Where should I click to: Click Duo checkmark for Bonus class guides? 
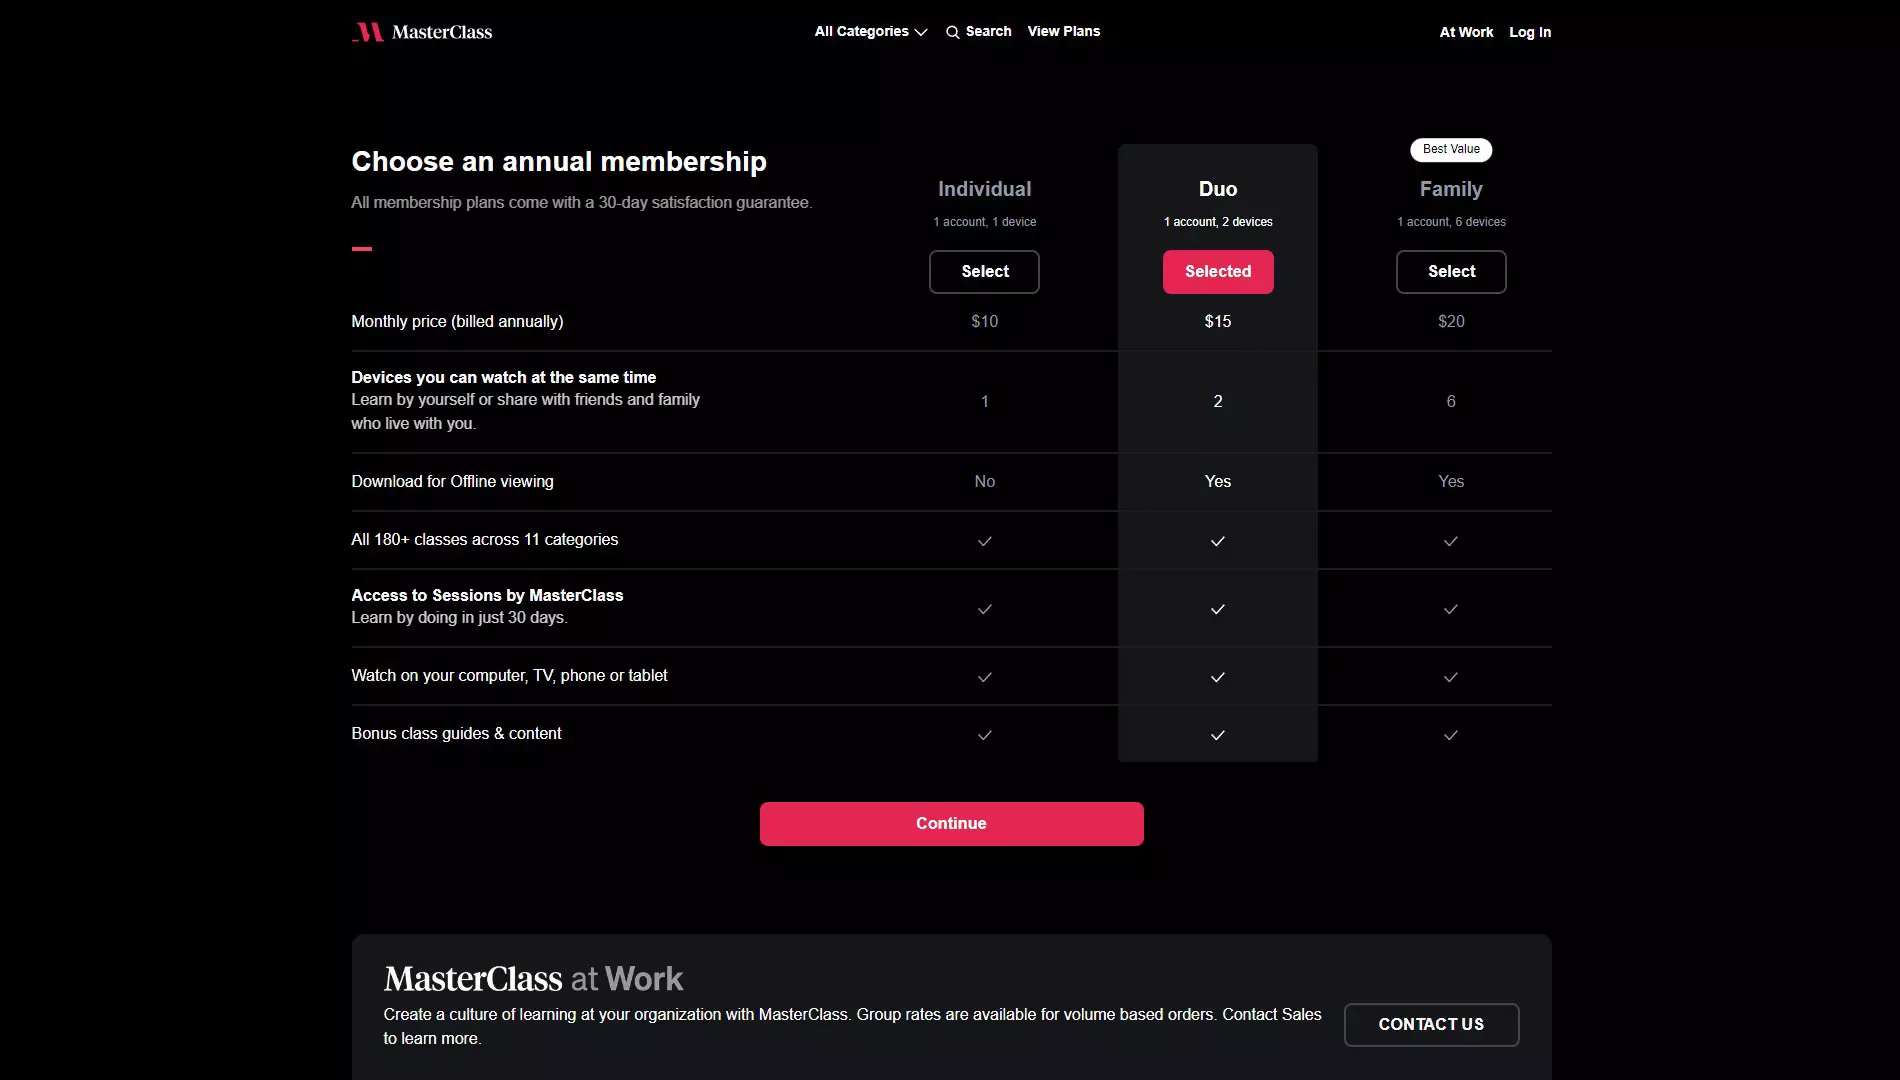pyautogui.click(x=1218, y=735)
